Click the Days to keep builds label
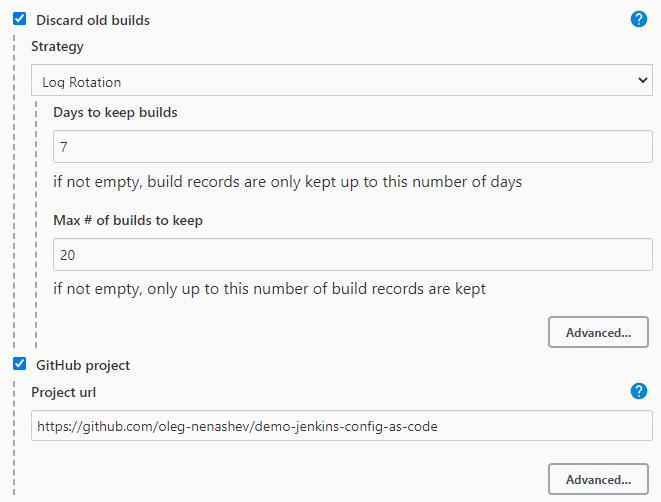The height and width of the screenshot is (502, 661). click(115, 113)
